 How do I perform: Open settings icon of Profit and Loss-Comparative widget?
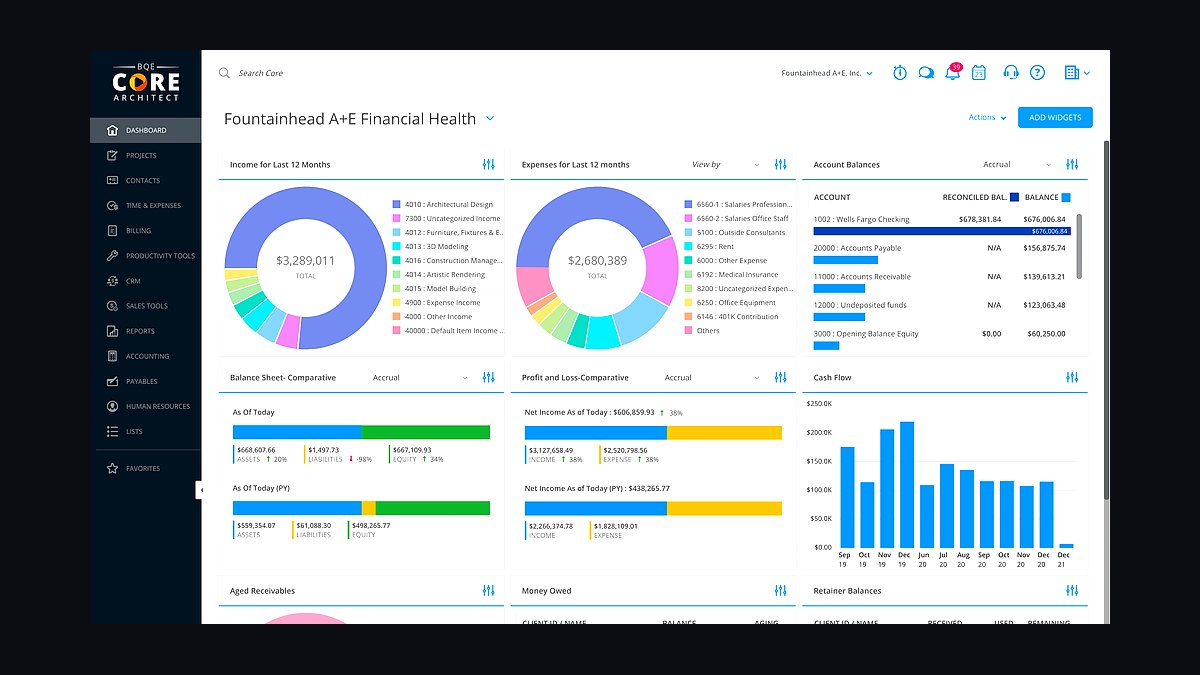coord(781,377)
